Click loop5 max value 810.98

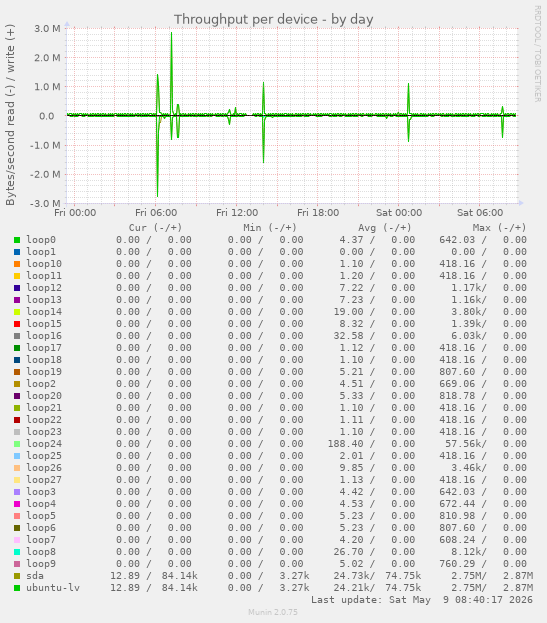(457, 516)
